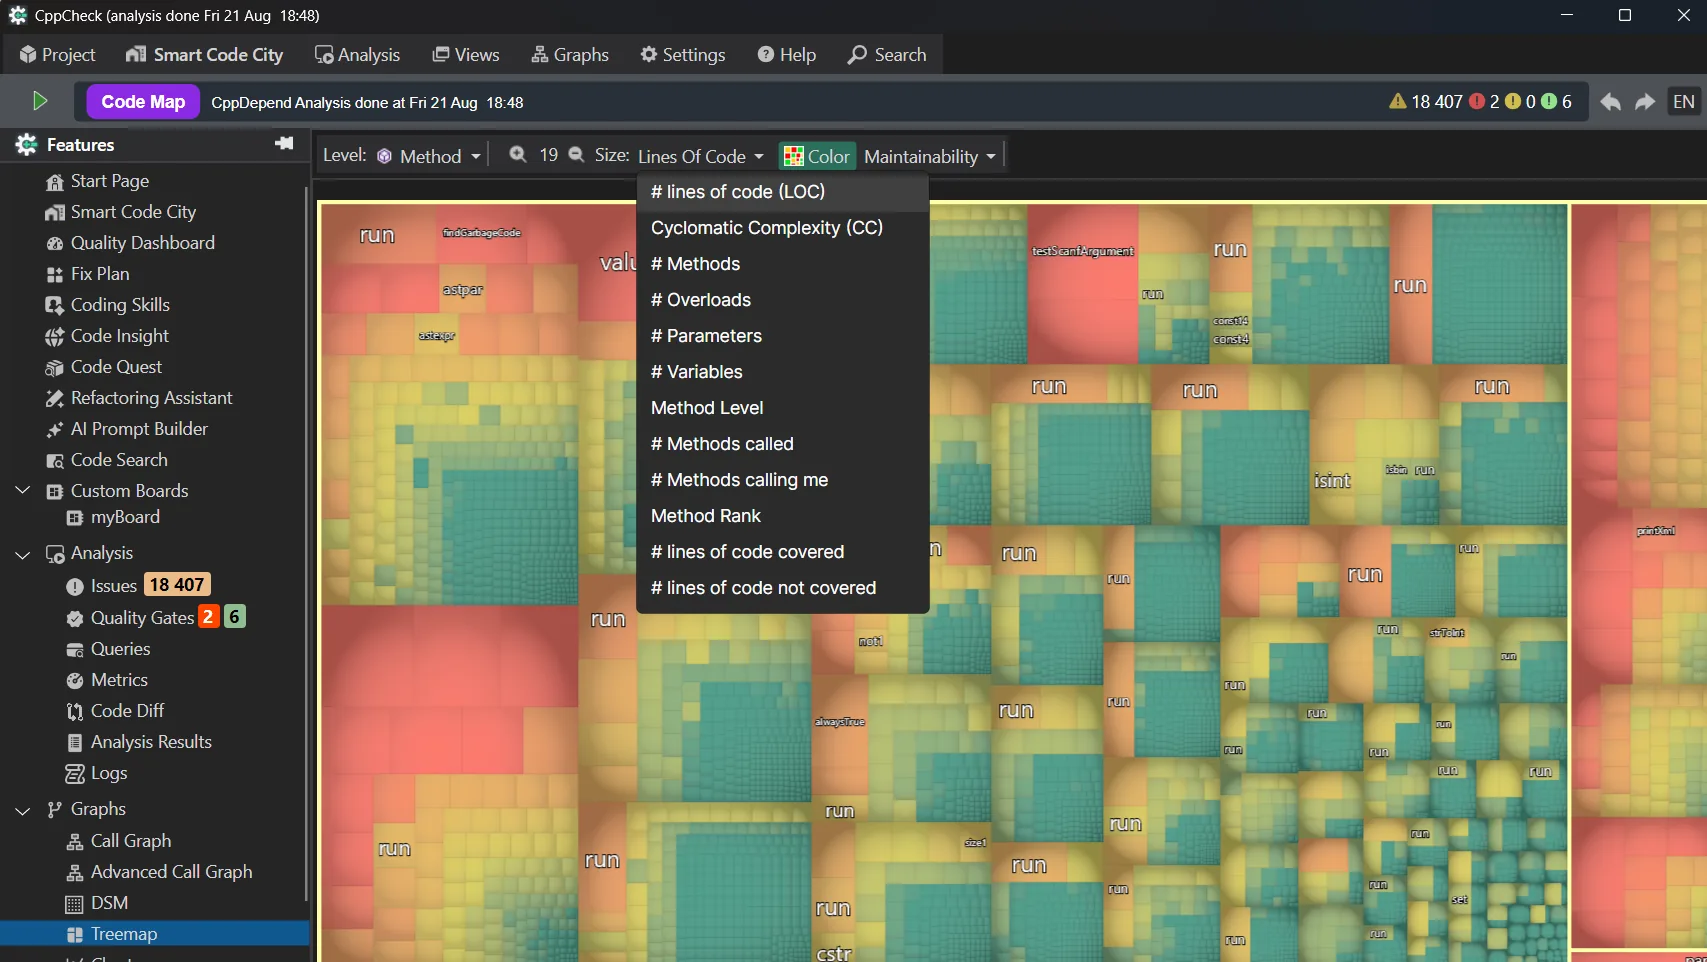This screenshot has width=1707, height=962.
Task: Click Search in the menu bar
Action: pyautogui.click(x=887, y=54)
